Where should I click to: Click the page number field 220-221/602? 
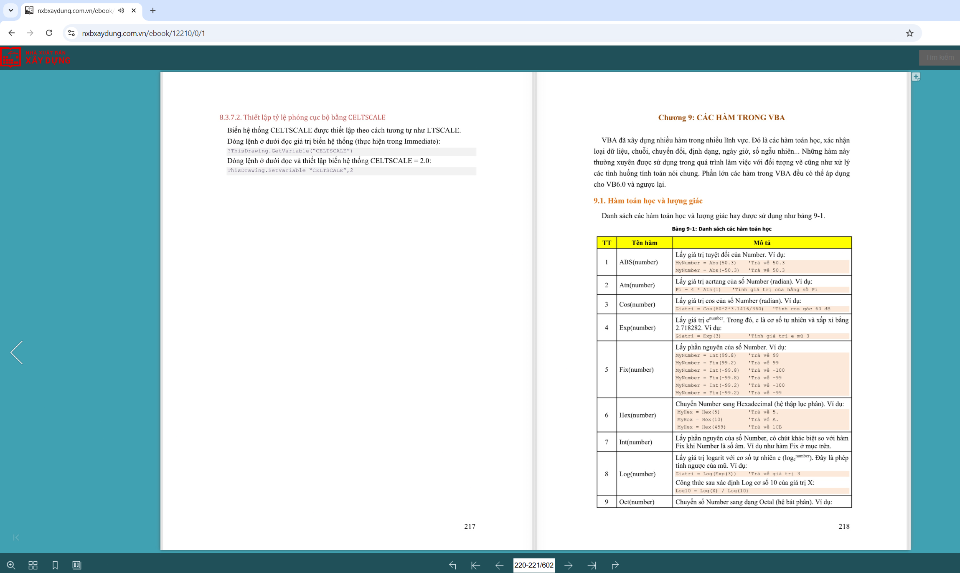533,565
